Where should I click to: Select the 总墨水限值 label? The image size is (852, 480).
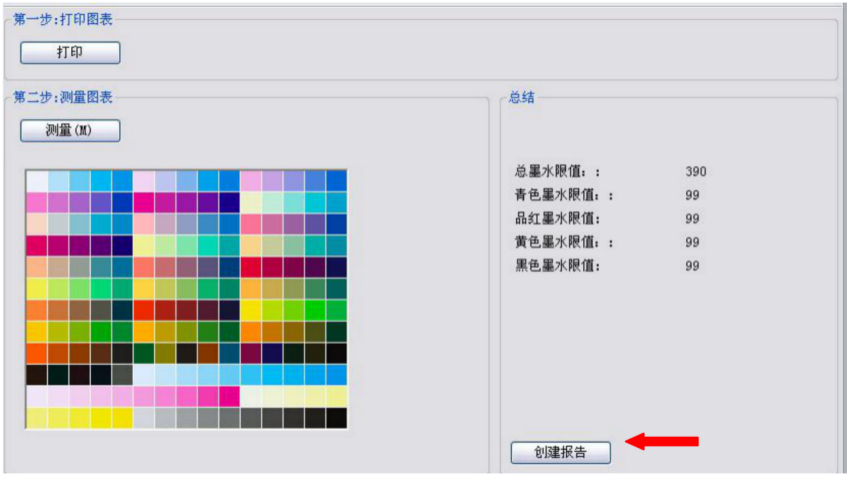tap(557, 172)
